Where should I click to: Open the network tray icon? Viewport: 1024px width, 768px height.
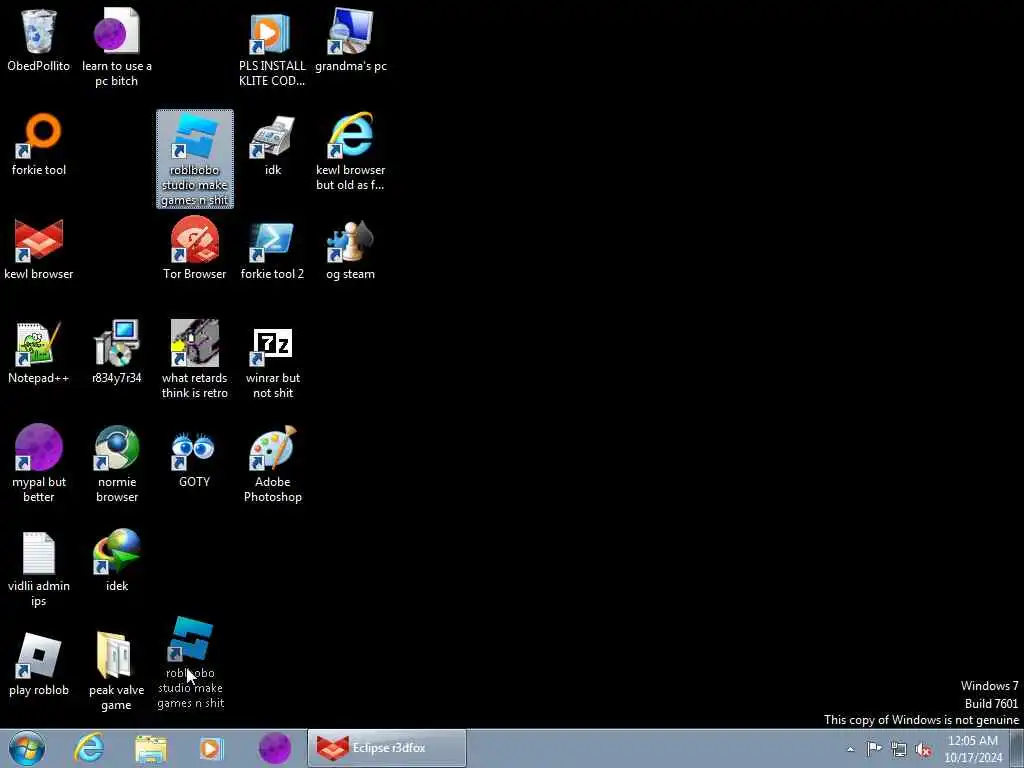[x=899, y=750]
